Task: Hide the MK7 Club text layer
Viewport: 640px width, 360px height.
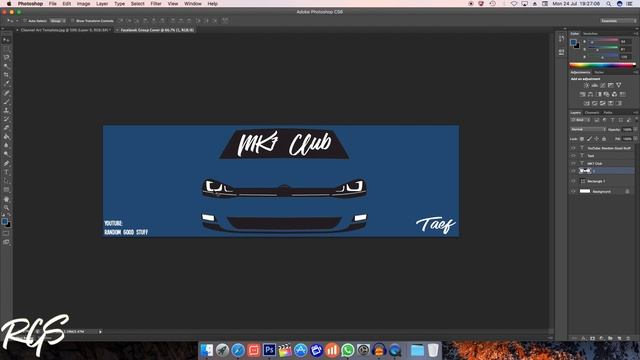Action: (573, 163)
